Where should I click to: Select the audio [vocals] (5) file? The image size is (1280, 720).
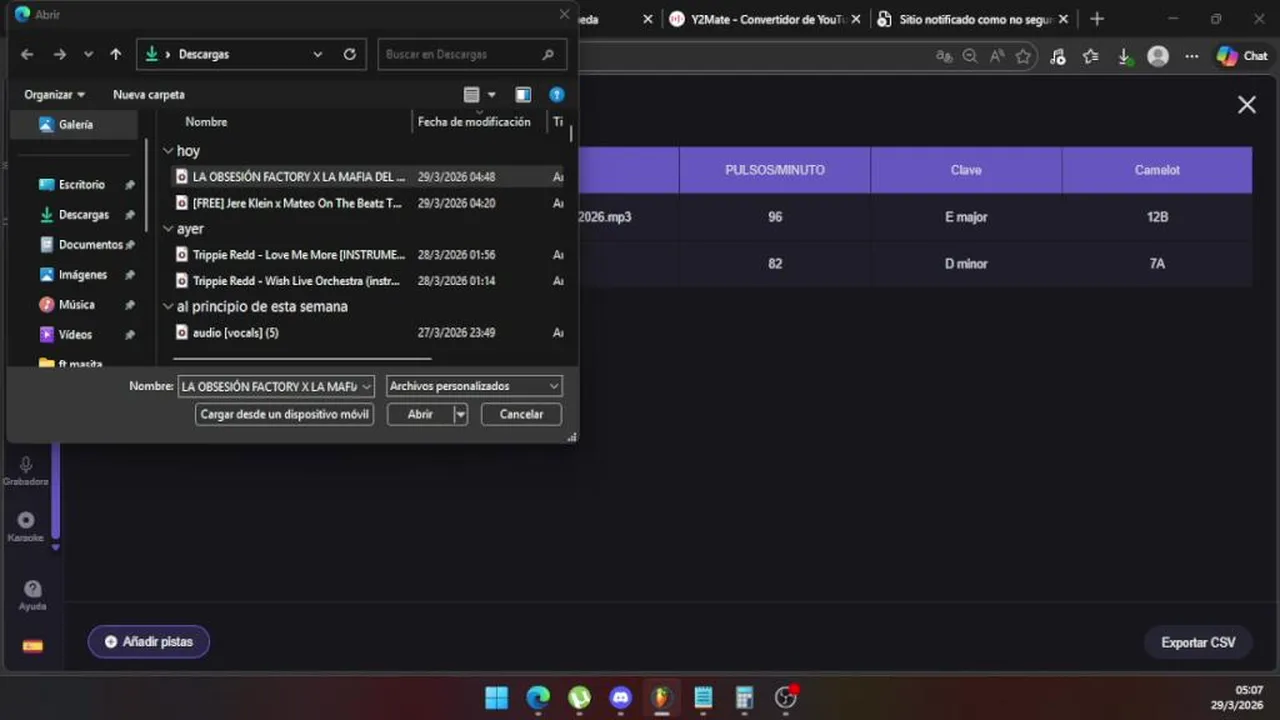click(x=368, y=333)
